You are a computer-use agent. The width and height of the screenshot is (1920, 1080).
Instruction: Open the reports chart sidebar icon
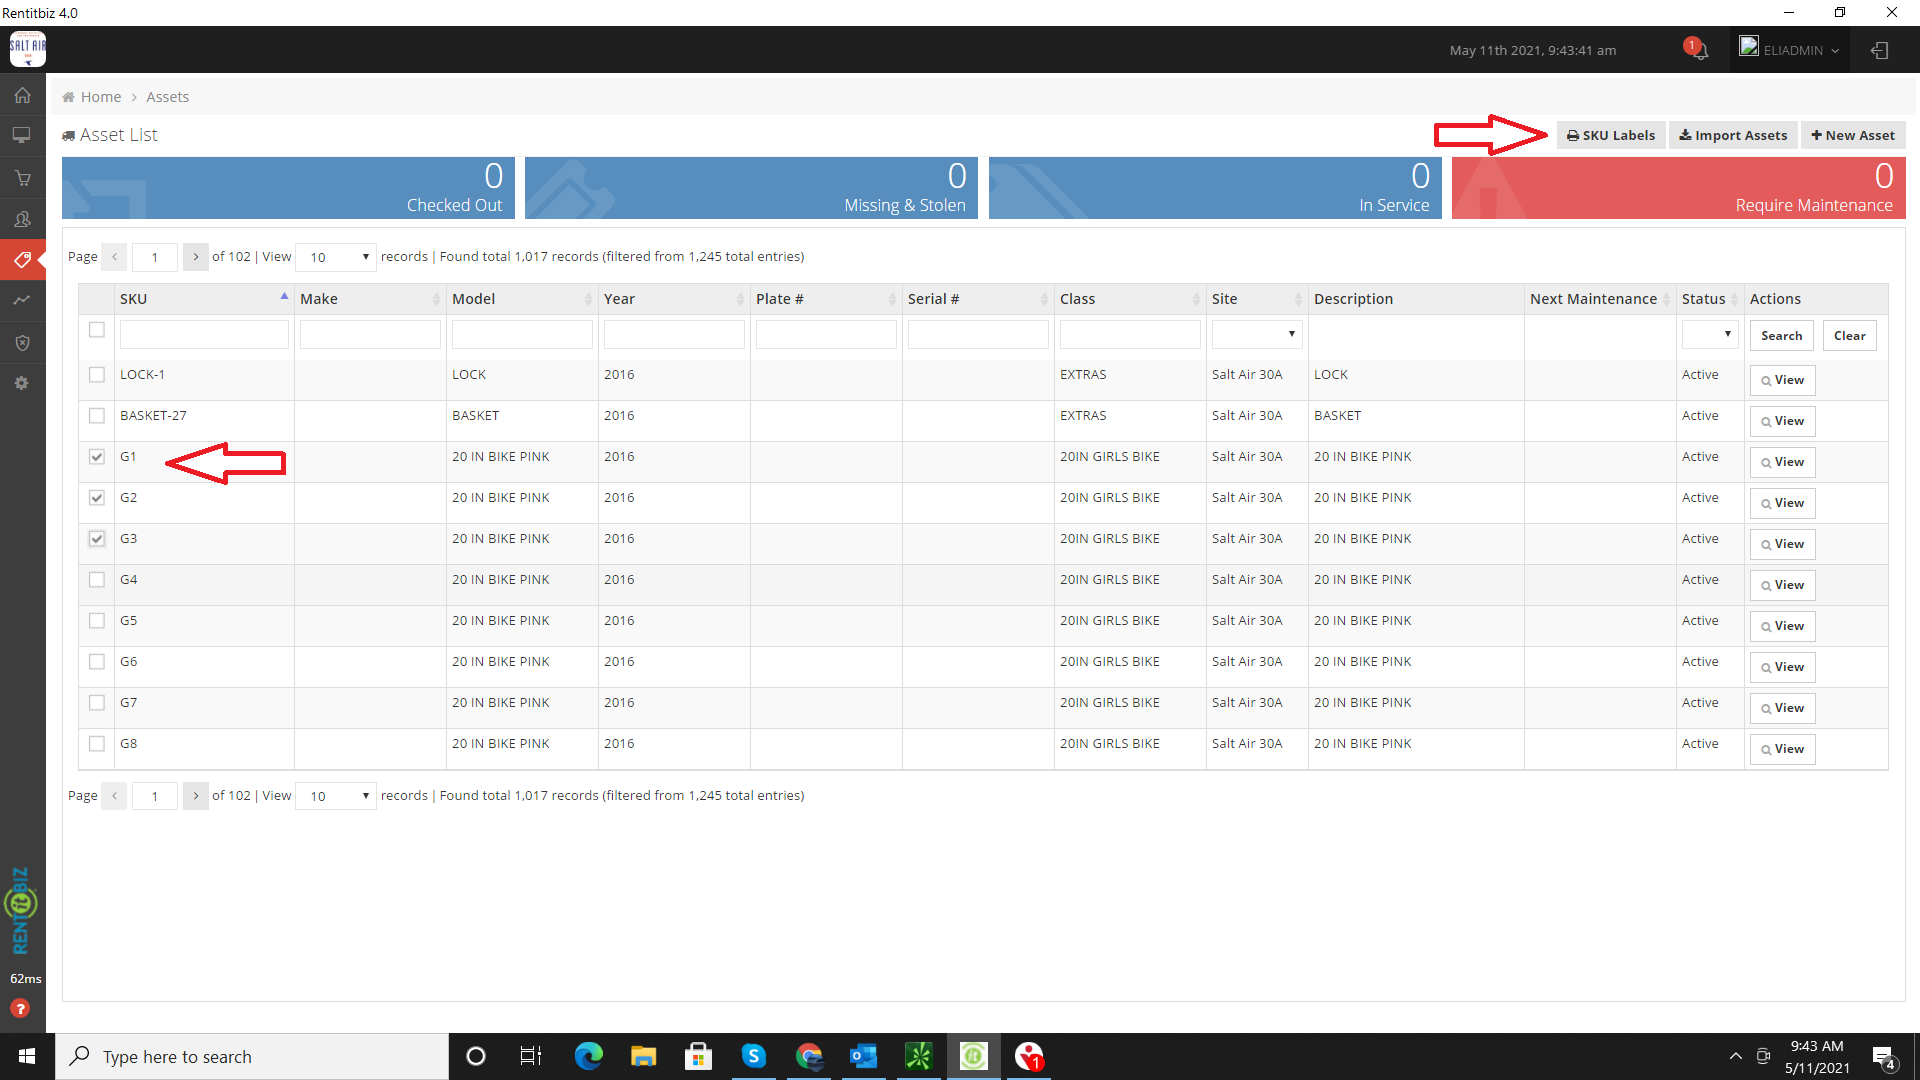click(x=22, y=300)
